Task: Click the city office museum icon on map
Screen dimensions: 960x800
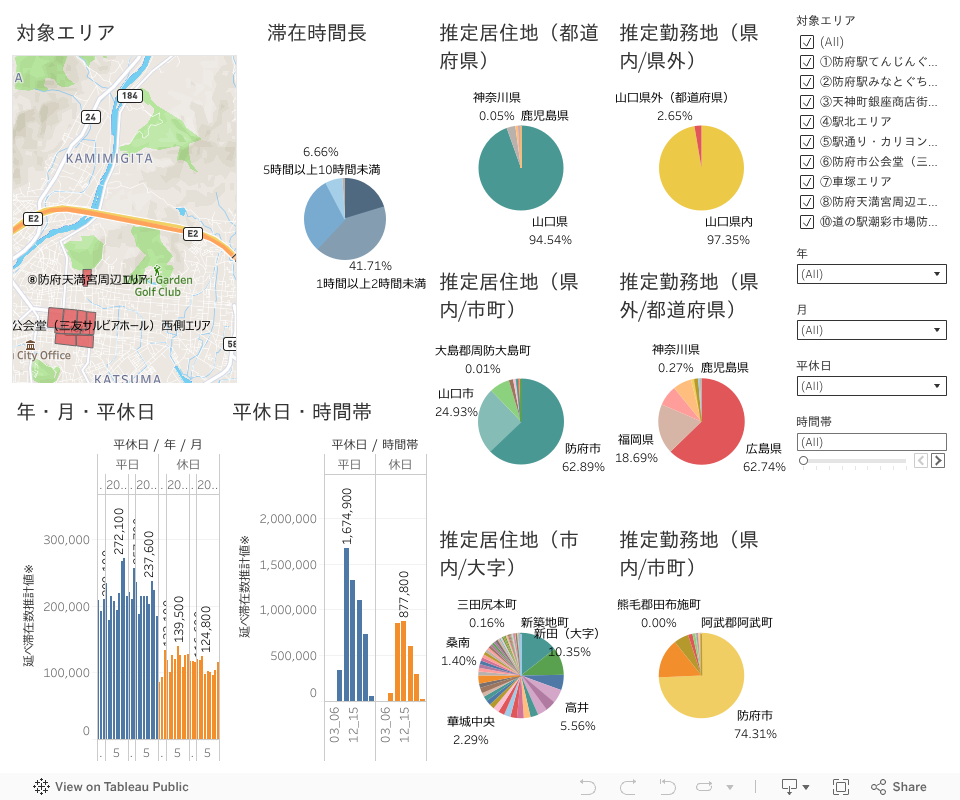Action: click(x=30, y=345)
